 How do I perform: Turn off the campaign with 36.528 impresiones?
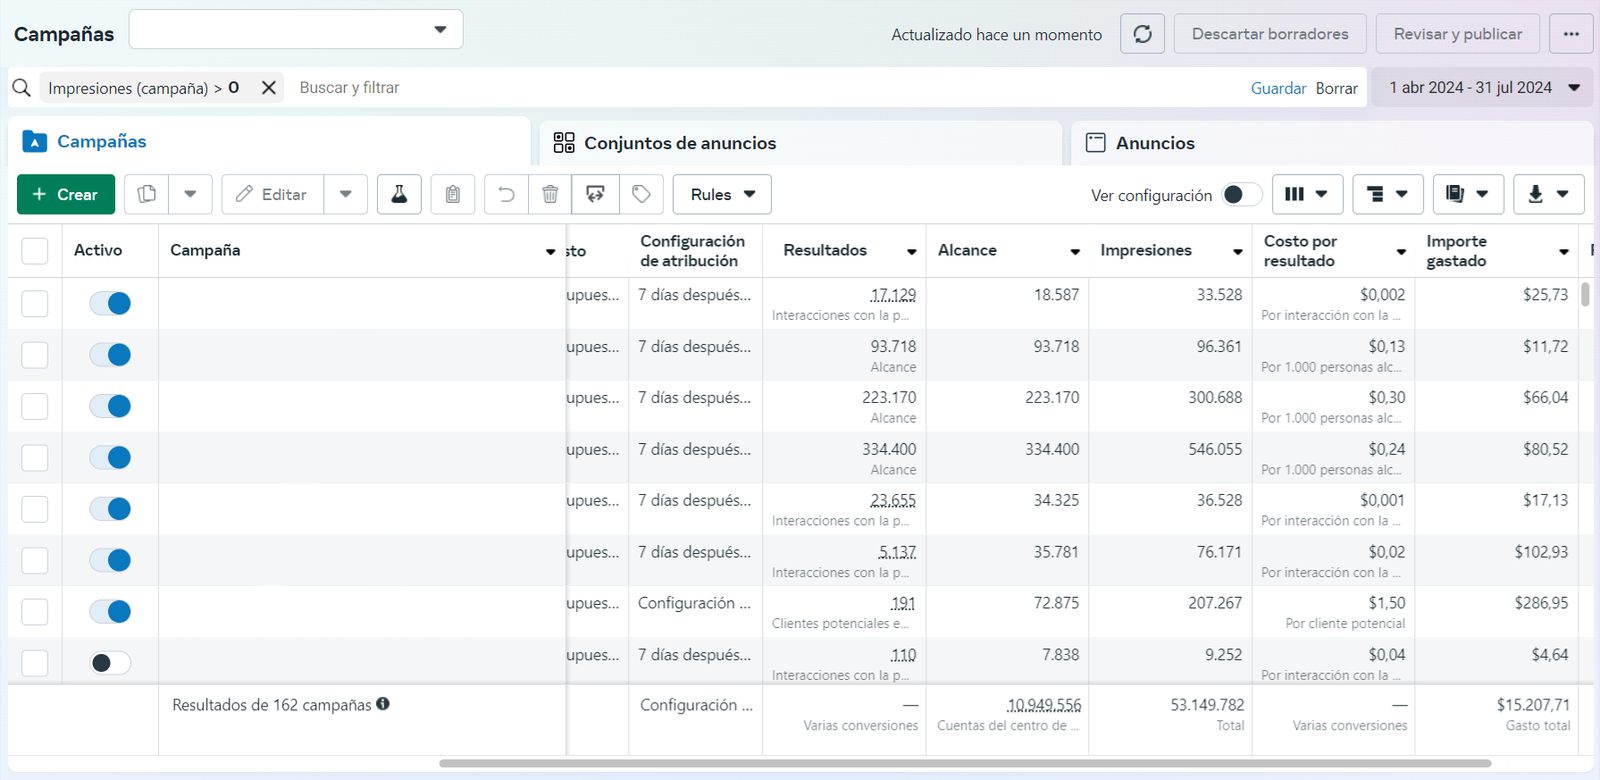[110, 509]
